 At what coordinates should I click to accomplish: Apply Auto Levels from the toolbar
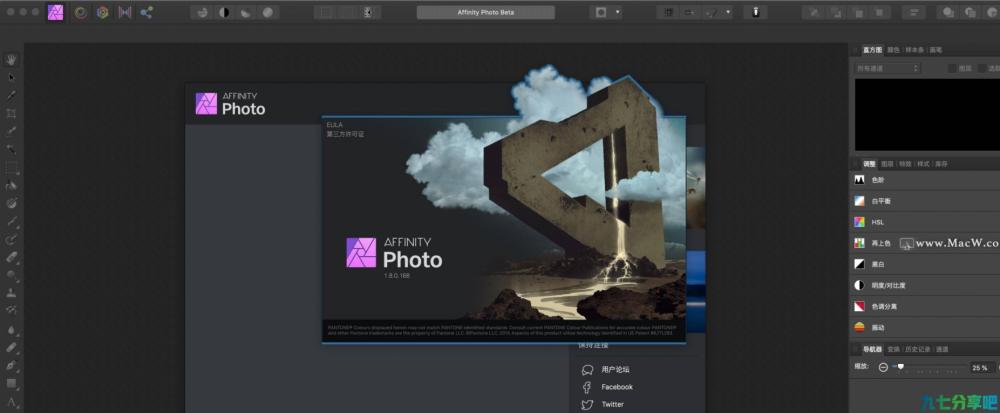[x=202, y=12]
